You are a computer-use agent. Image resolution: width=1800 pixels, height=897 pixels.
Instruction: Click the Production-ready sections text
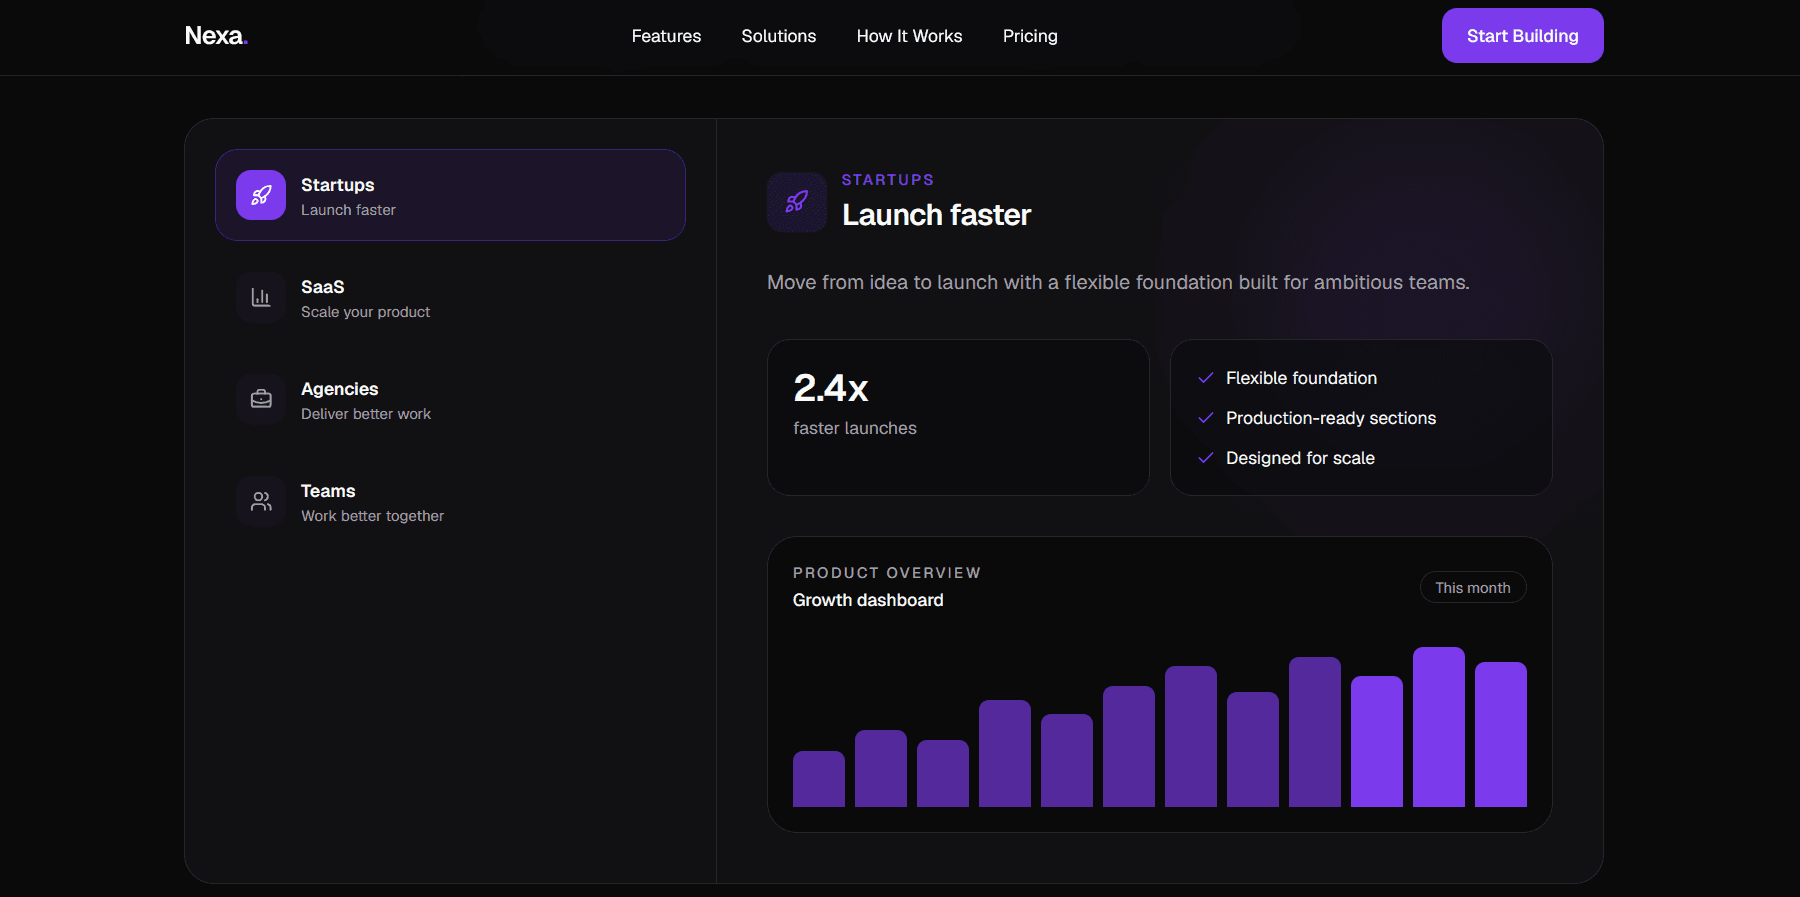pos(1331,418)
